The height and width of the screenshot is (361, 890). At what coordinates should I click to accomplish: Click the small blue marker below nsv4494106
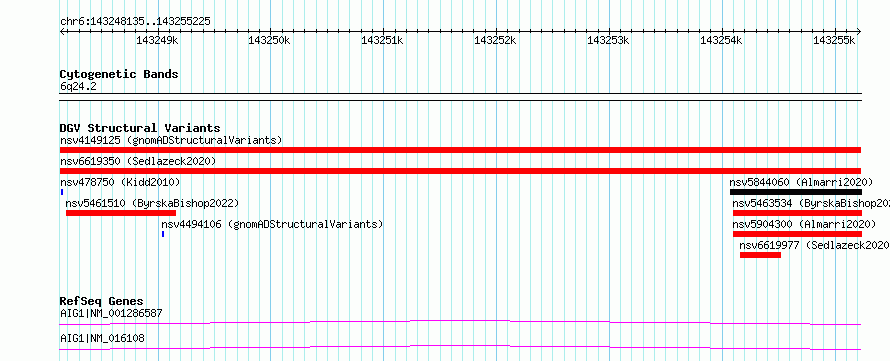point(163,234)
